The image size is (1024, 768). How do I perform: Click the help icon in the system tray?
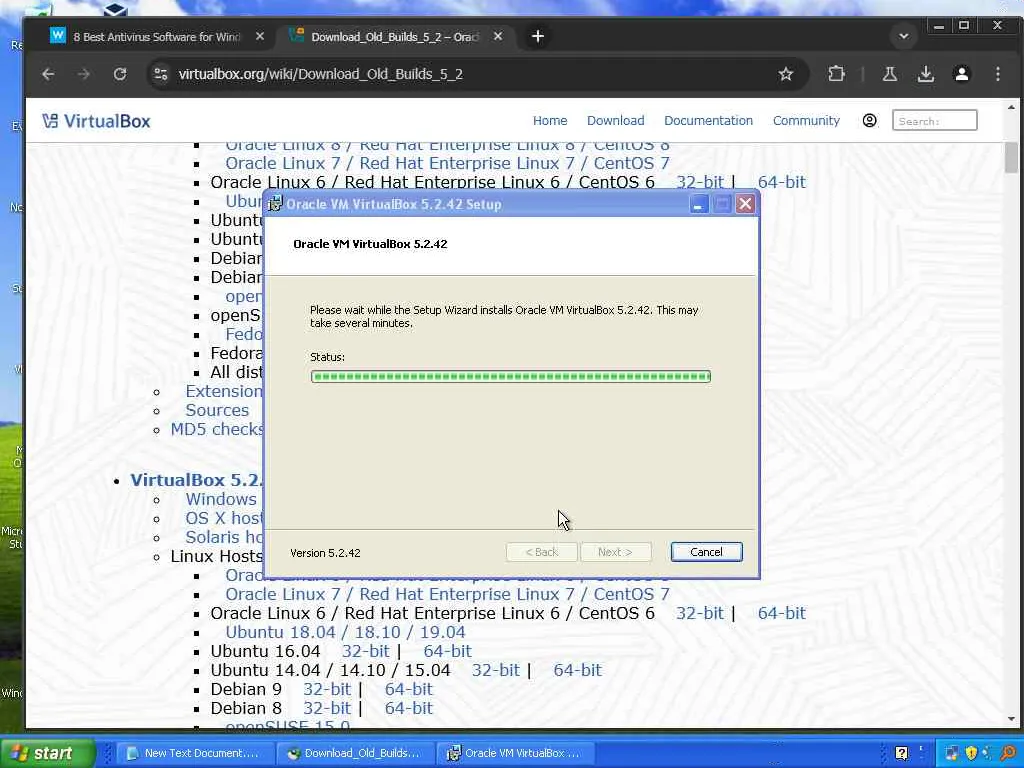point(902,754)
